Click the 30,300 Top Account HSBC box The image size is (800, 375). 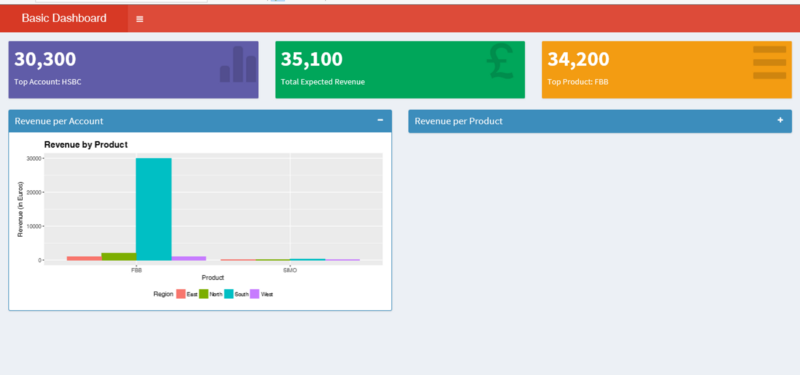pyautogui.click(x=133, y=70)
